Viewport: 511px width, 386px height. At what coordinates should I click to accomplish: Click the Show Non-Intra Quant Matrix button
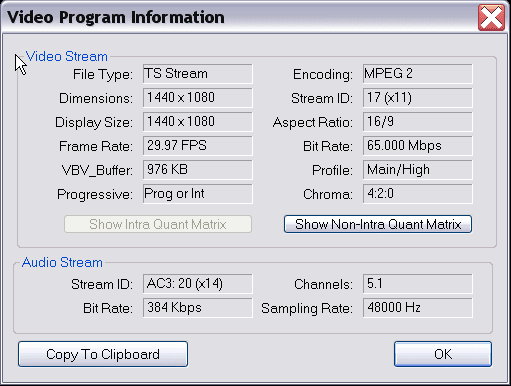pyautogui.click(x=378, y=224)
